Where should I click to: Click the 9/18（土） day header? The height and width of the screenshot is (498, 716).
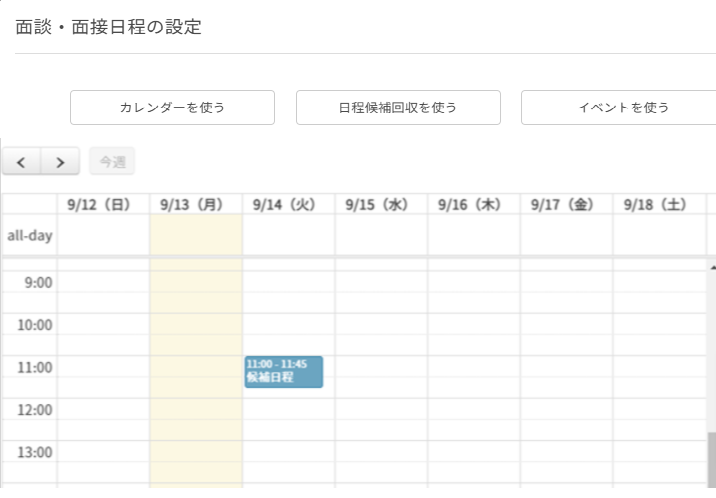click(x=659, y=204)
